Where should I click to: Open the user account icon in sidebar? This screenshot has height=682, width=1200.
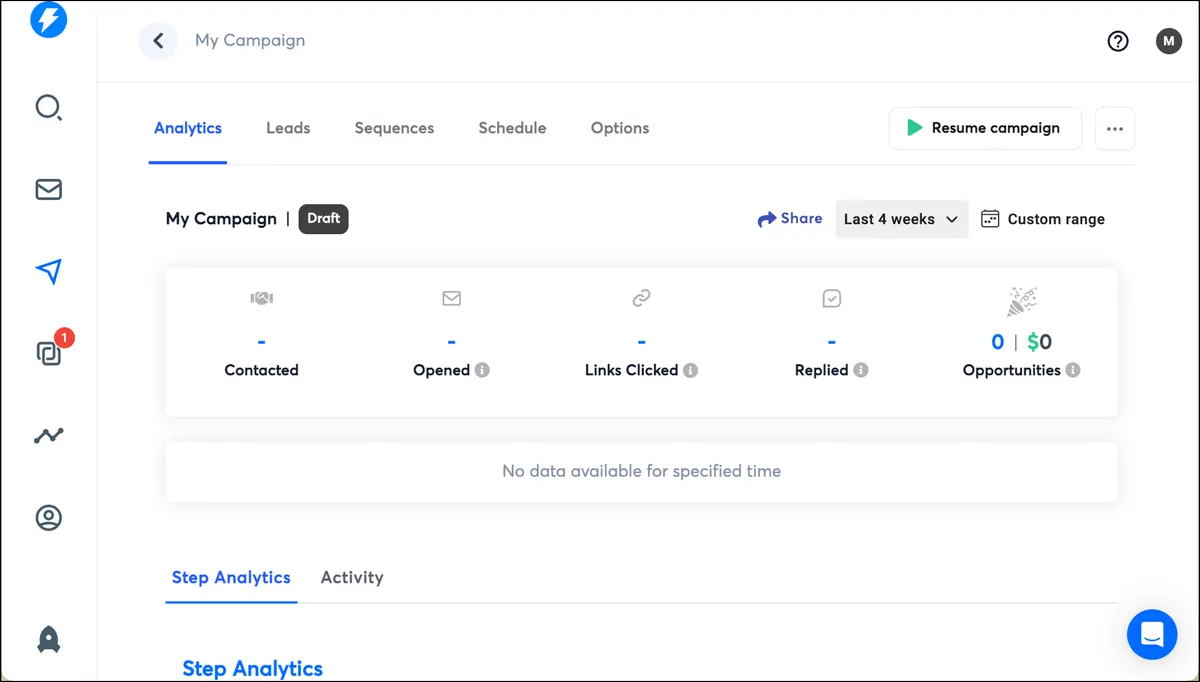(48, 518)
